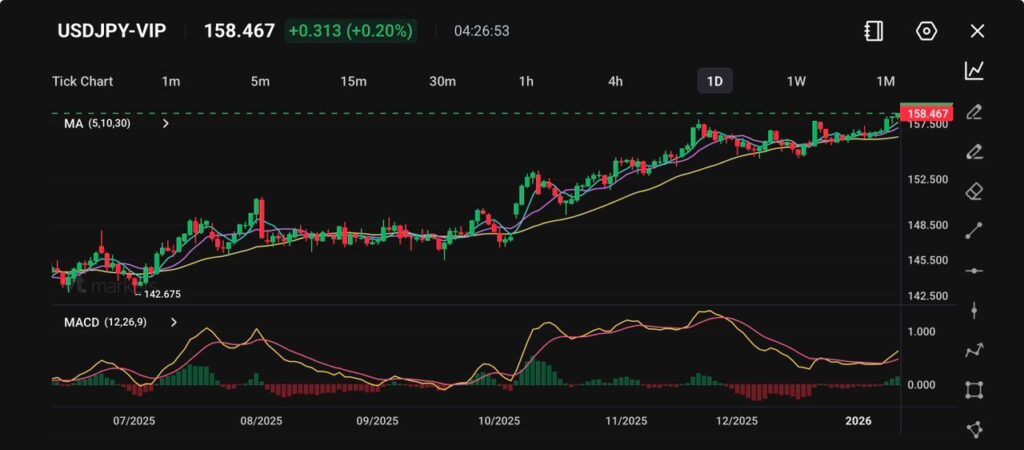Expand the MA (5,10,30) indicator settings
Image resolution: width=1024 pixels, height=450 pixels.
pyautogui.click(x=166, y=123)
